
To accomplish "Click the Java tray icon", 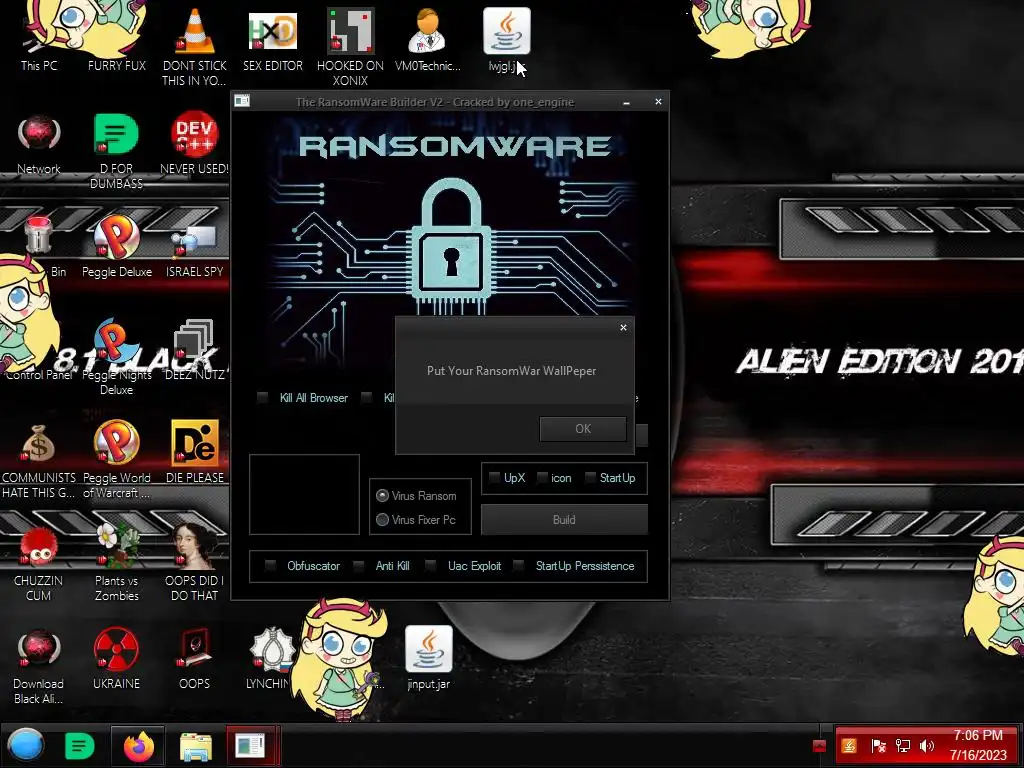I will click(x=849, y=745).
